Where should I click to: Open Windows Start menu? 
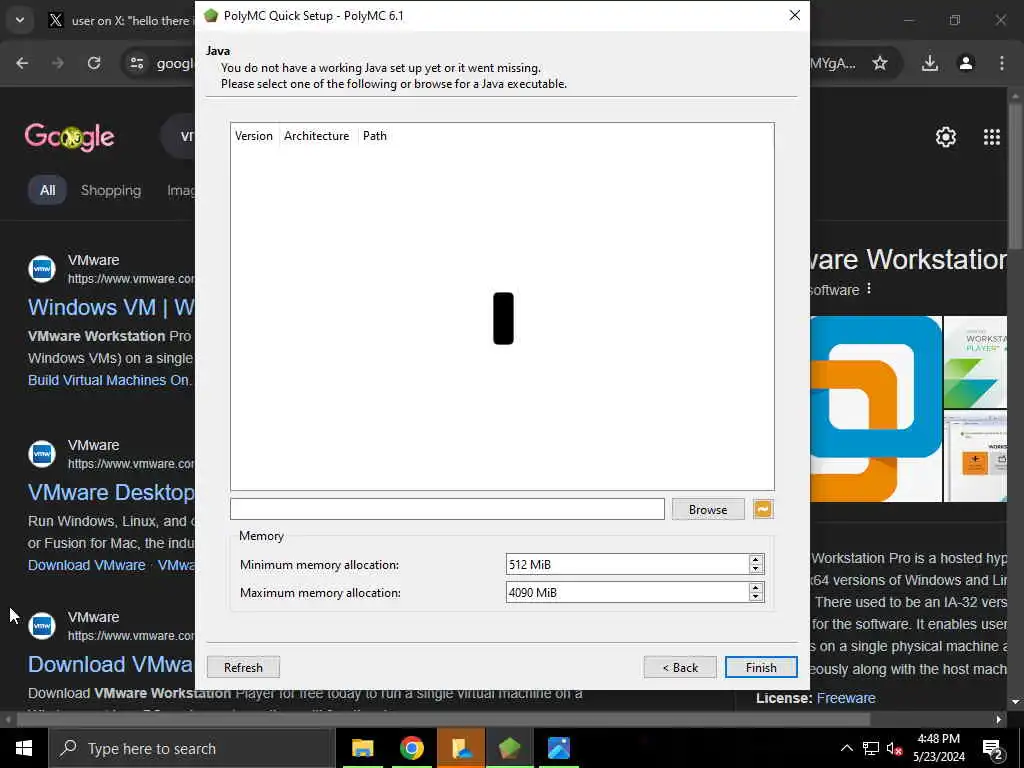coord(24,748)
